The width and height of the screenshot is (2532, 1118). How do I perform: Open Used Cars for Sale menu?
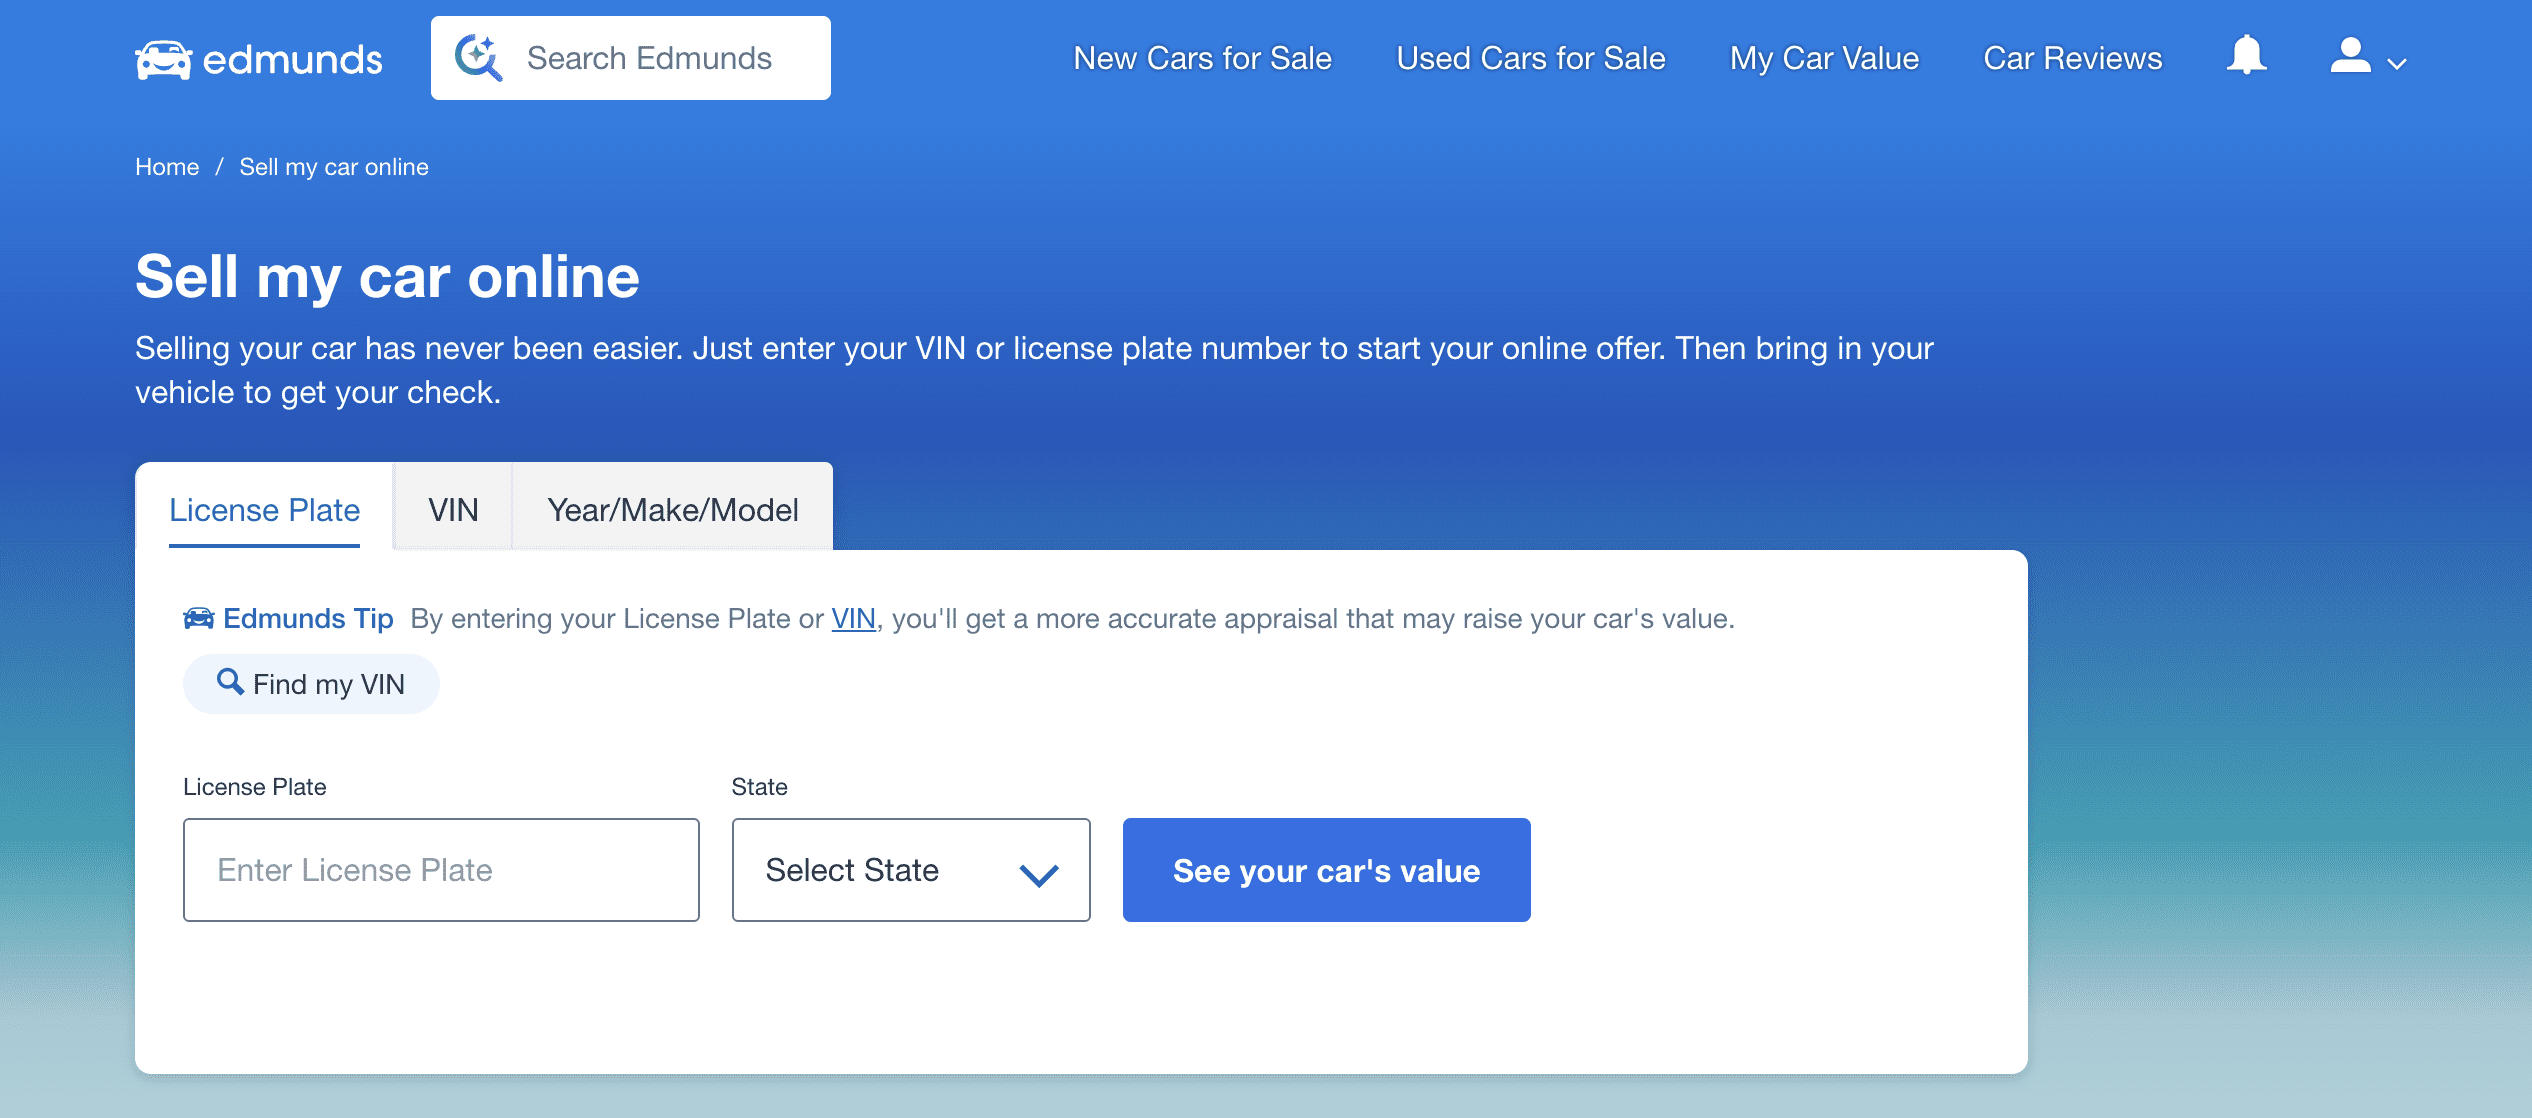(1531, 58)
